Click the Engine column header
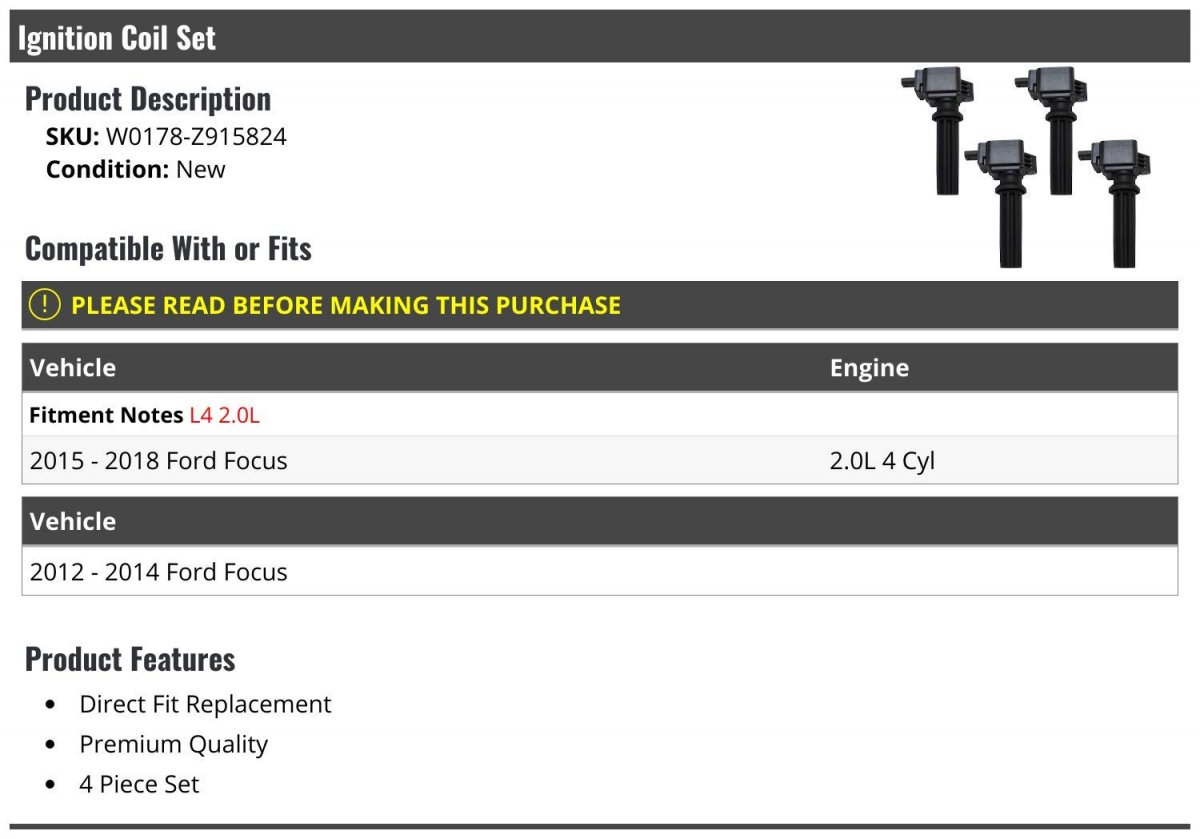 [x=869, y=367]
